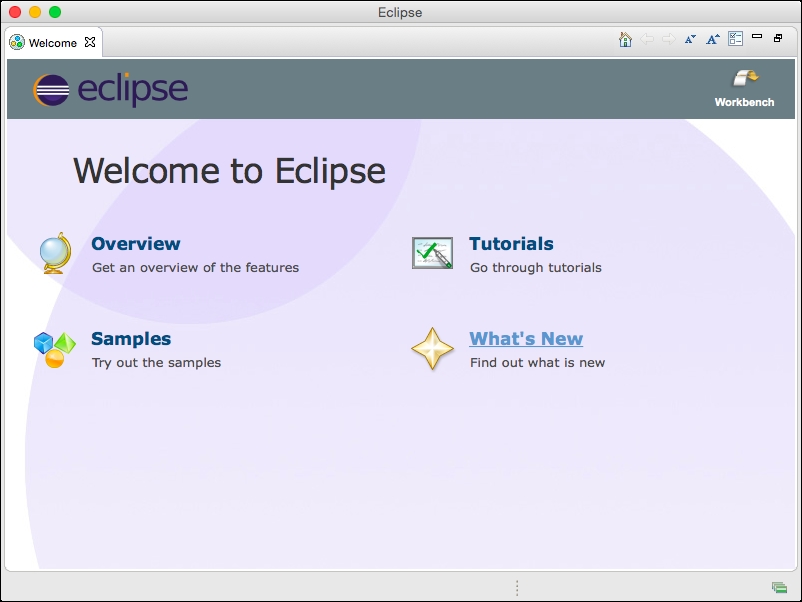Screen dimensions: 802x602
Task: Open the Samples link
Action: (x=131, y=339)
